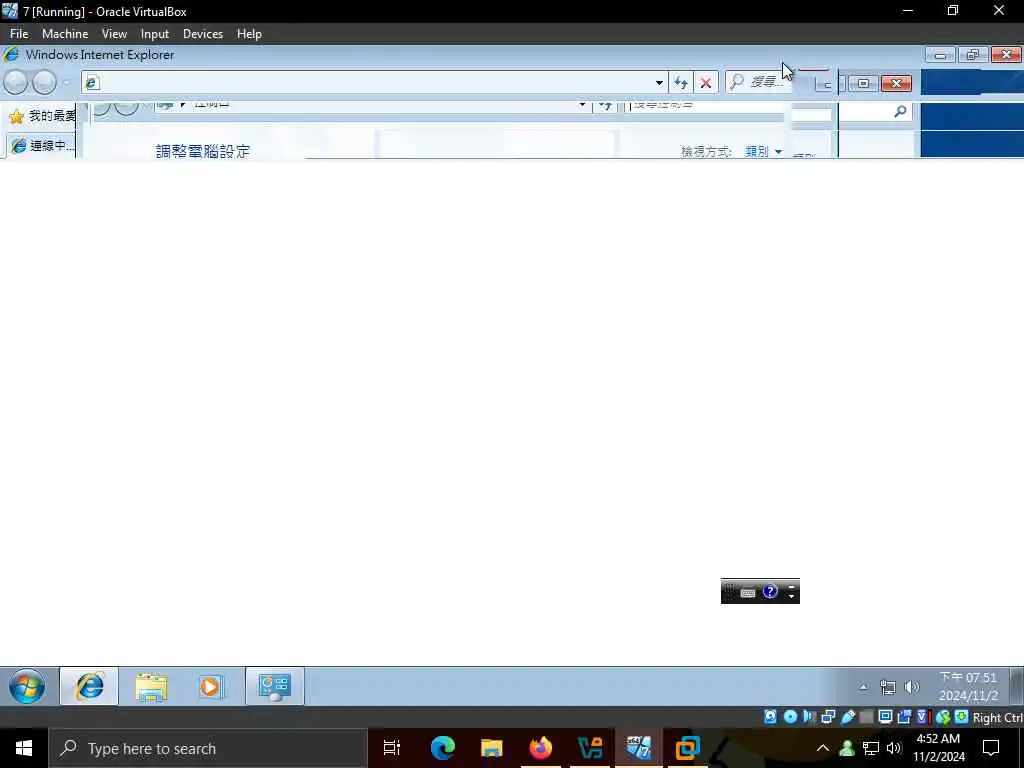
Task: Click the green keyboard capture arrow icon
Action: (961, 717)
